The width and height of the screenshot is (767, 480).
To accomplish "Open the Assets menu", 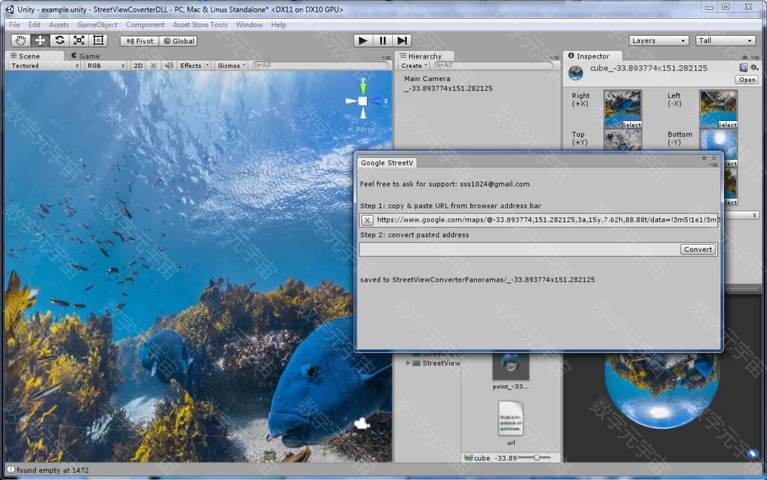I will (x=59, y=24).
